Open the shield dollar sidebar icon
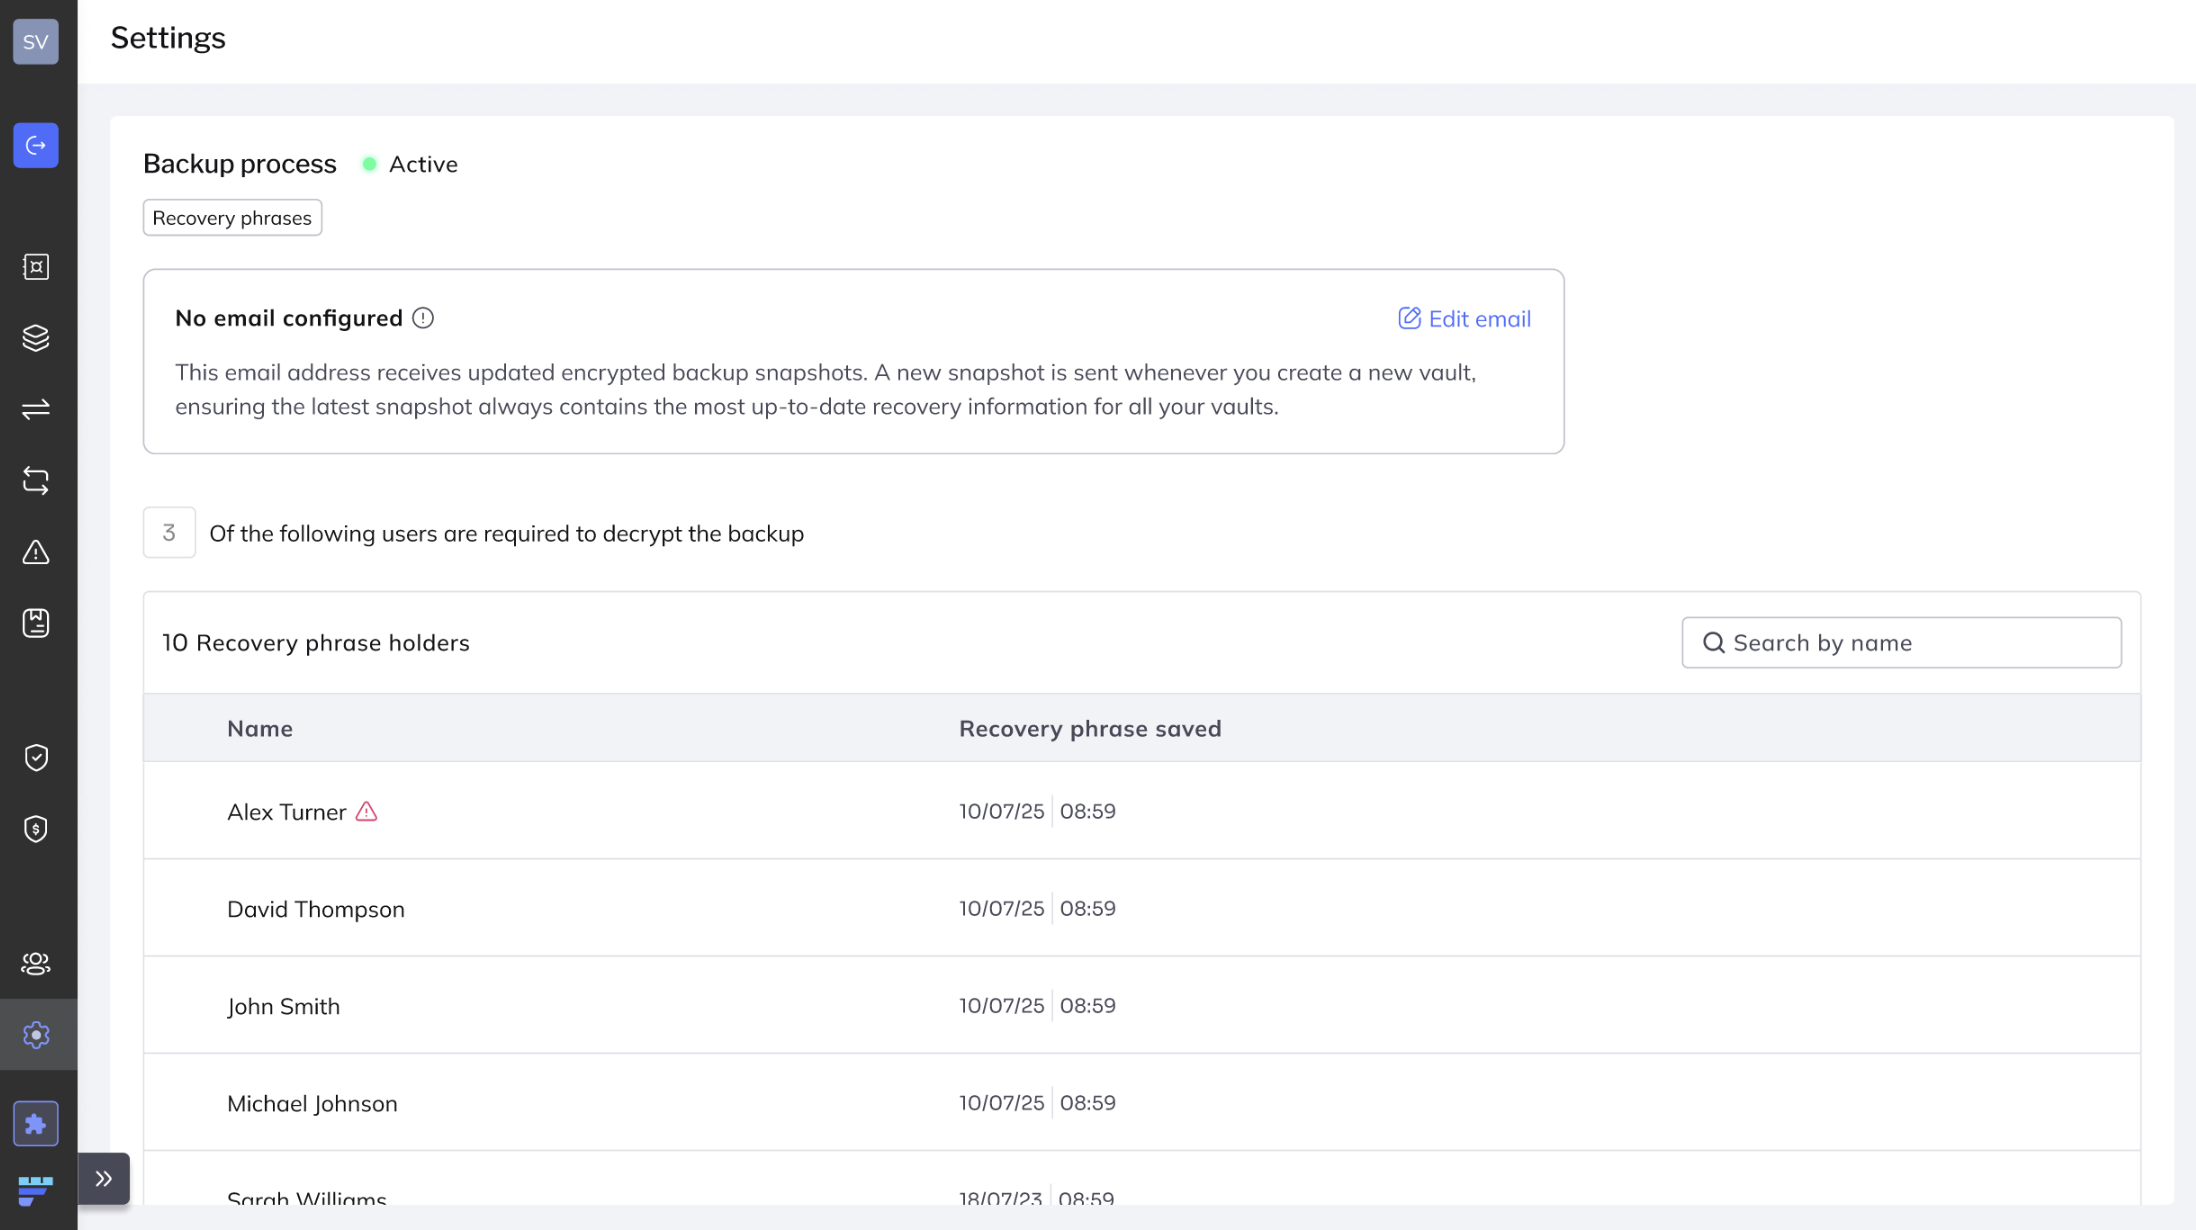Viewport: 2196px width, 1230px height. point(36,829)
